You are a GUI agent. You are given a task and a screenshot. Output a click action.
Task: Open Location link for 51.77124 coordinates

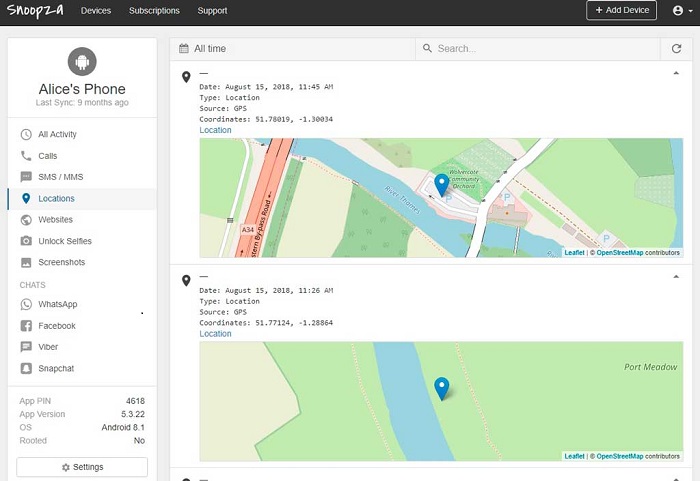pos(215,334)
